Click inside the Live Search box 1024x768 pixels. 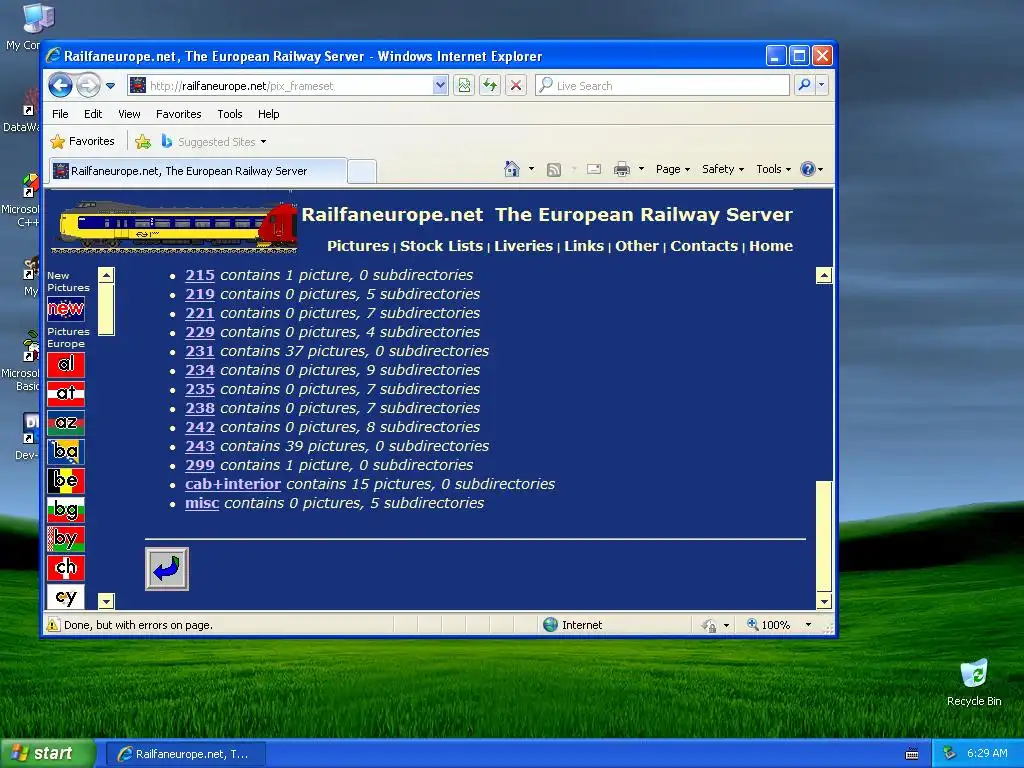(662, 86)
